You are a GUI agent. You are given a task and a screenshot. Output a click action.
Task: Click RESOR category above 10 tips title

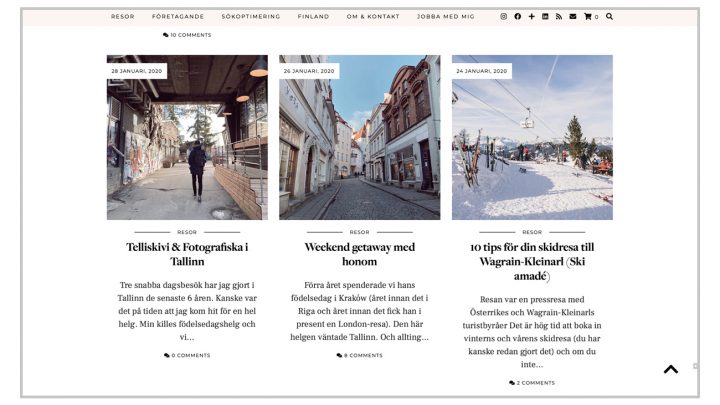(x=532, y=232)
